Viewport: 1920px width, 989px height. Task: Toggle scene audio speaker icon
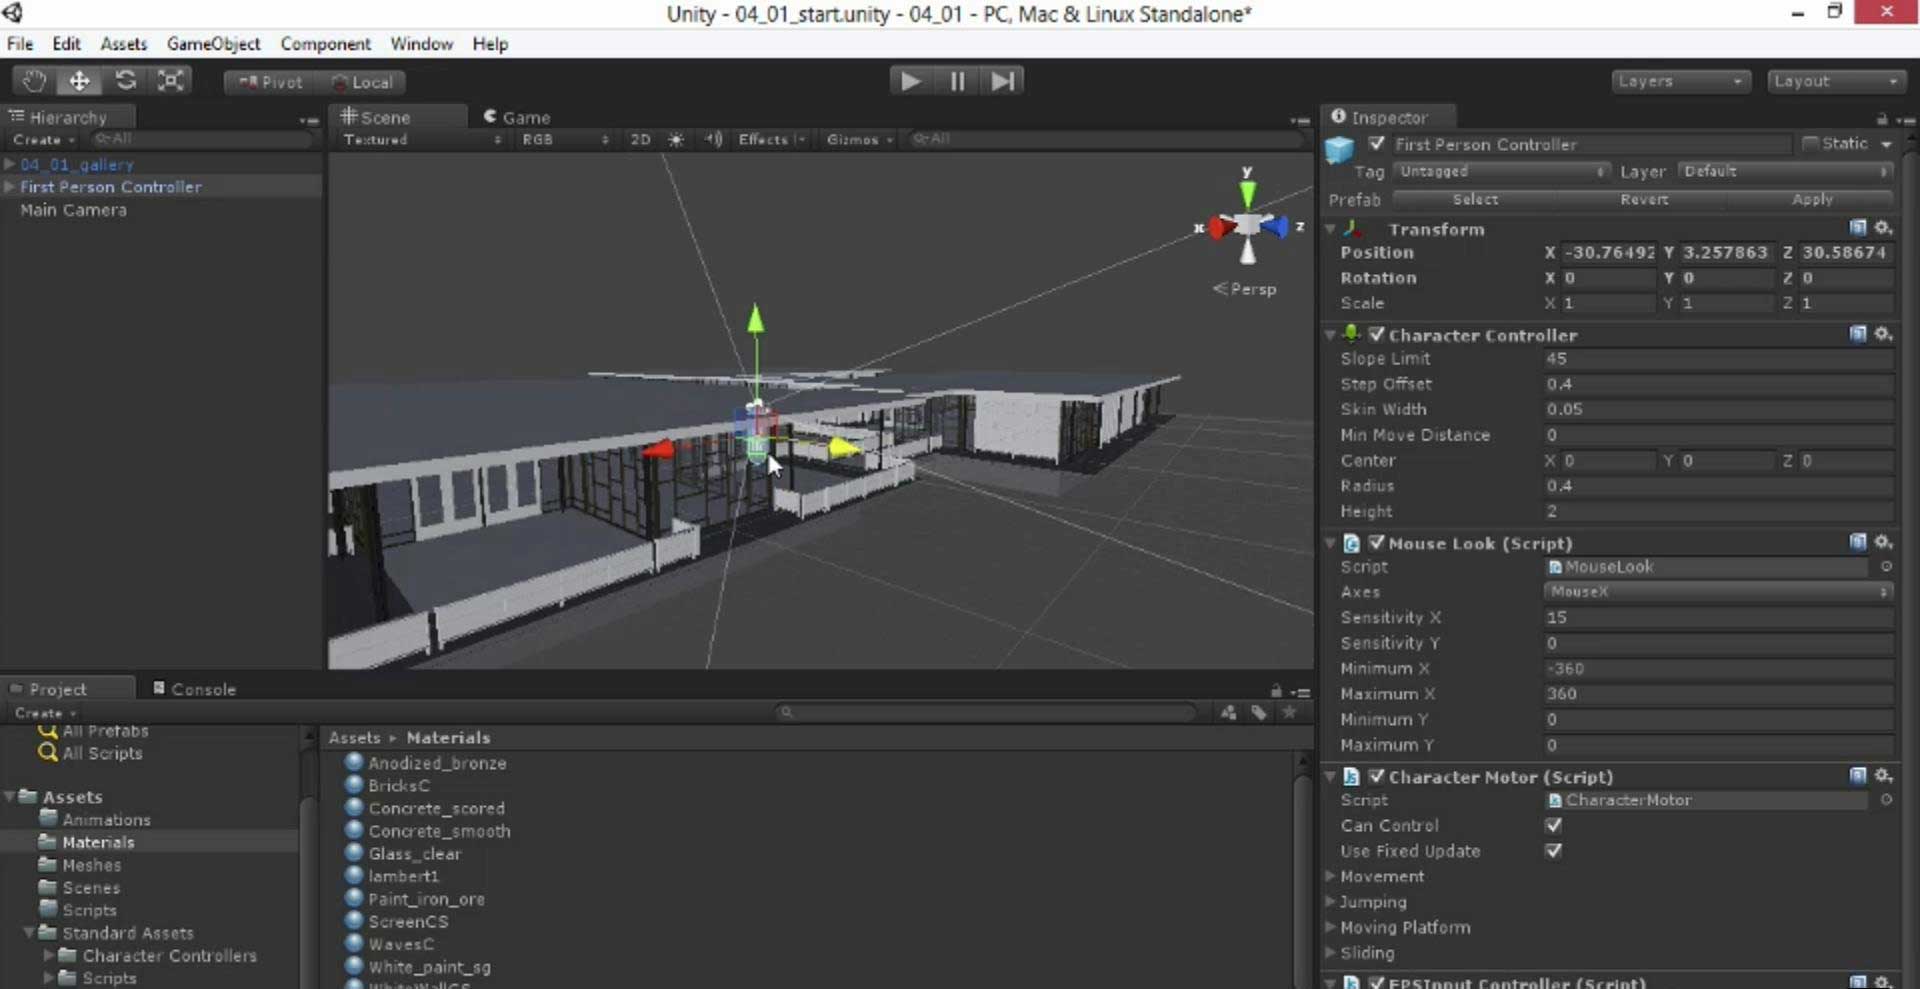(713, 140)
